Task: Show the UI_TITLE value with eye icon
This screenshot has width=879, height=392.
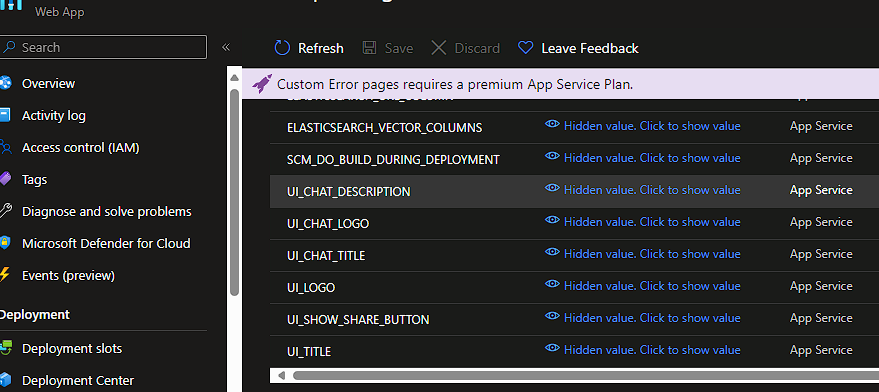Action: [x=552, y=349]
